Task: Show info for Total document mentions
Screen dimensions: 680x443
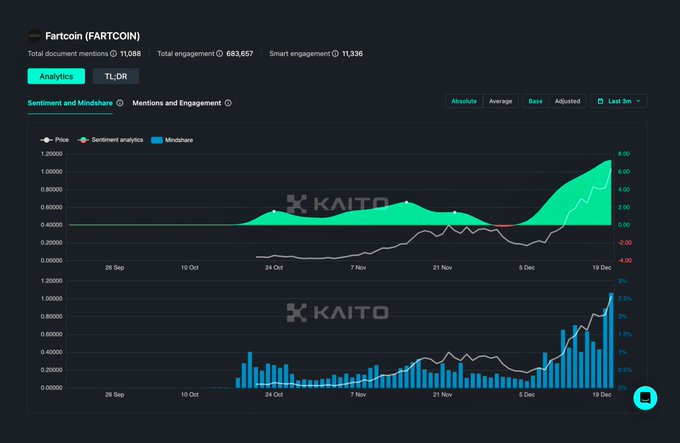Action: pyautogui.click(x=113, y=54)
